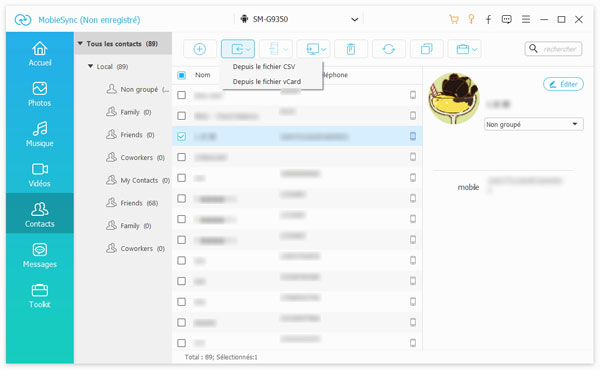600x370 pixels.
Task: Select the Family (0) group below Non groupé
Action: (129, 112)
